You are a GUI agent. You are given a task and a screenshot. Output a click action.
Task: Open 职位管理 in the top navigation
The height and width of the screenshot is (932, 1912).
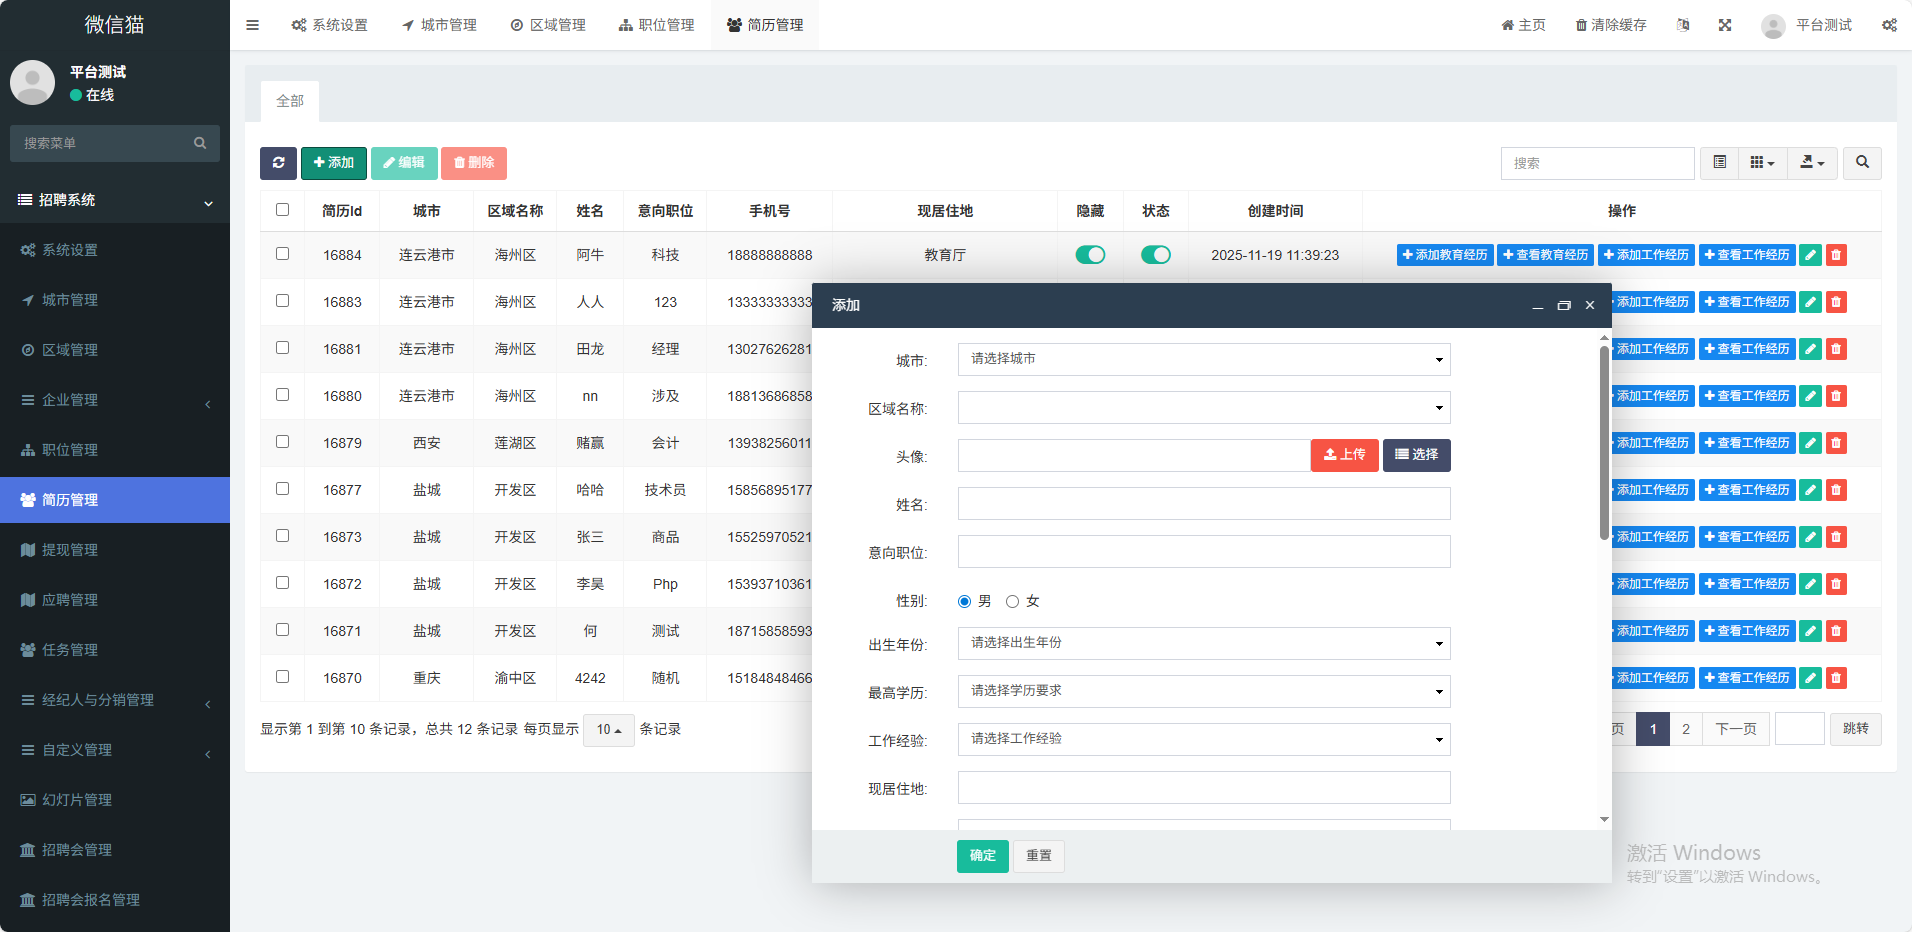(656, 25)
